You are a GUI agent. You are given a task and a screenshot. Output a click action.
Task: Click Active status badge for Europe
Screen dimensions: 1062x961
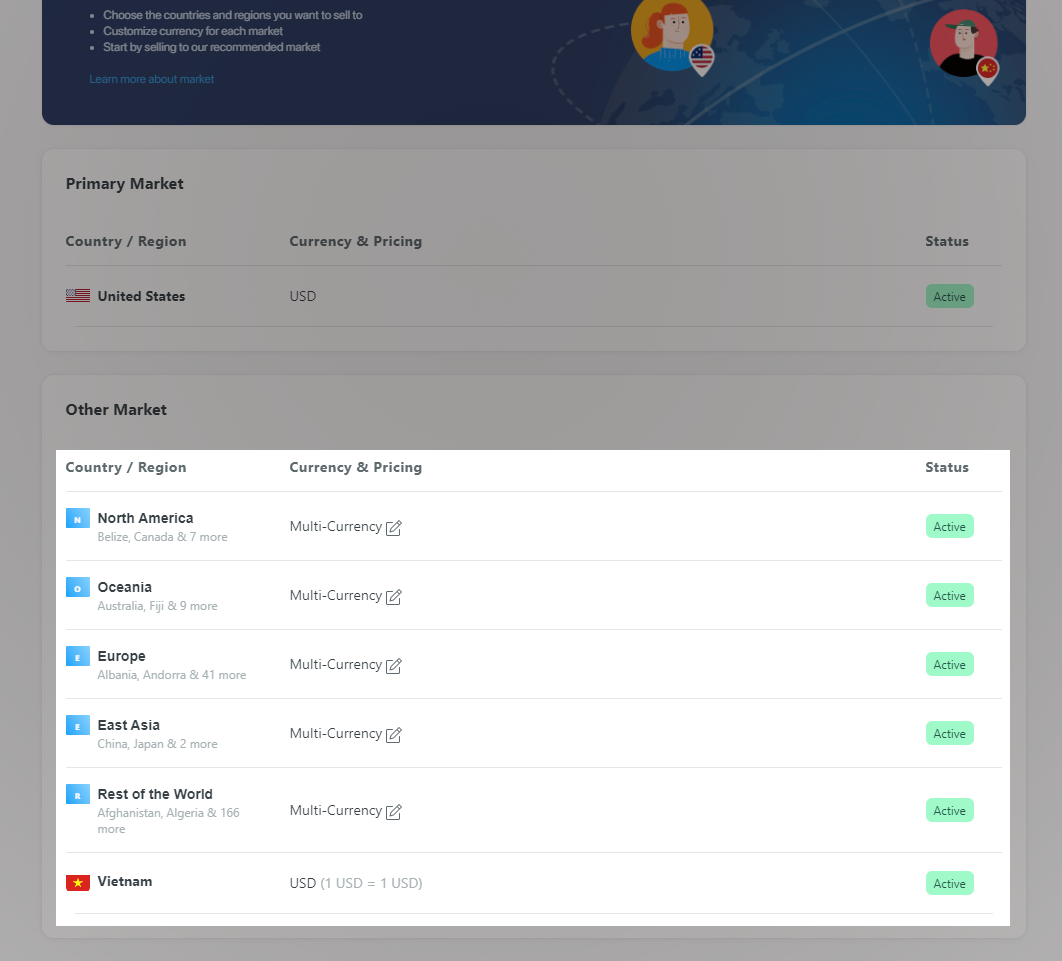[950, 665]
